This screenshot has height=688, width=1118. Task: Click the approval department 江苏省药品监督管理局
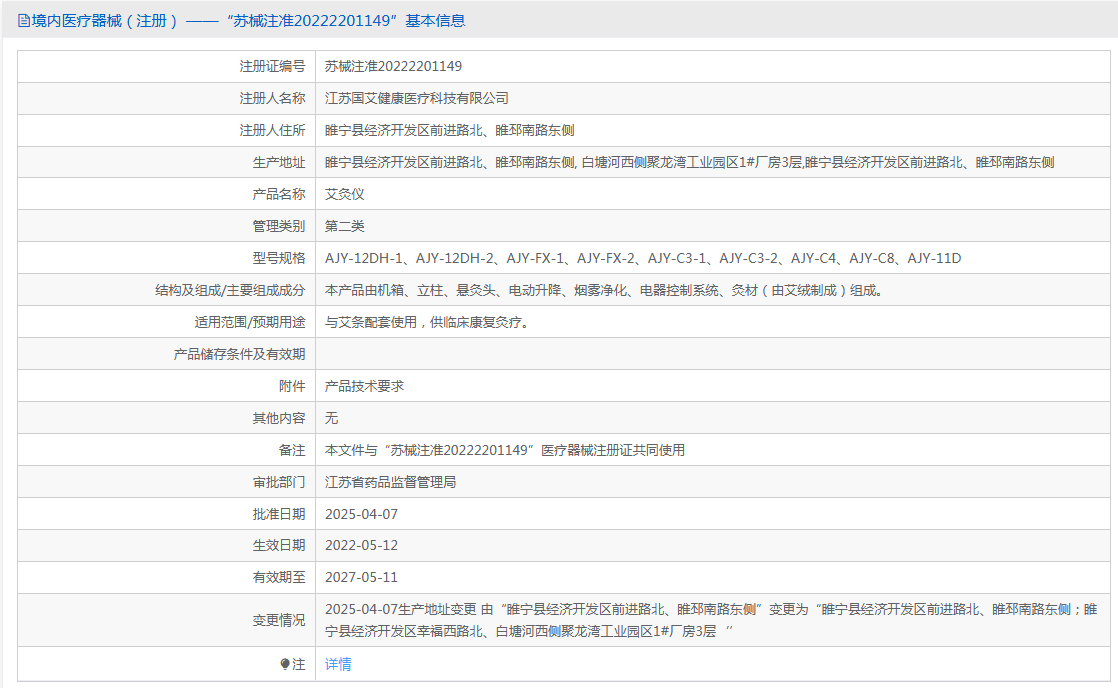[x=391, y=483]
